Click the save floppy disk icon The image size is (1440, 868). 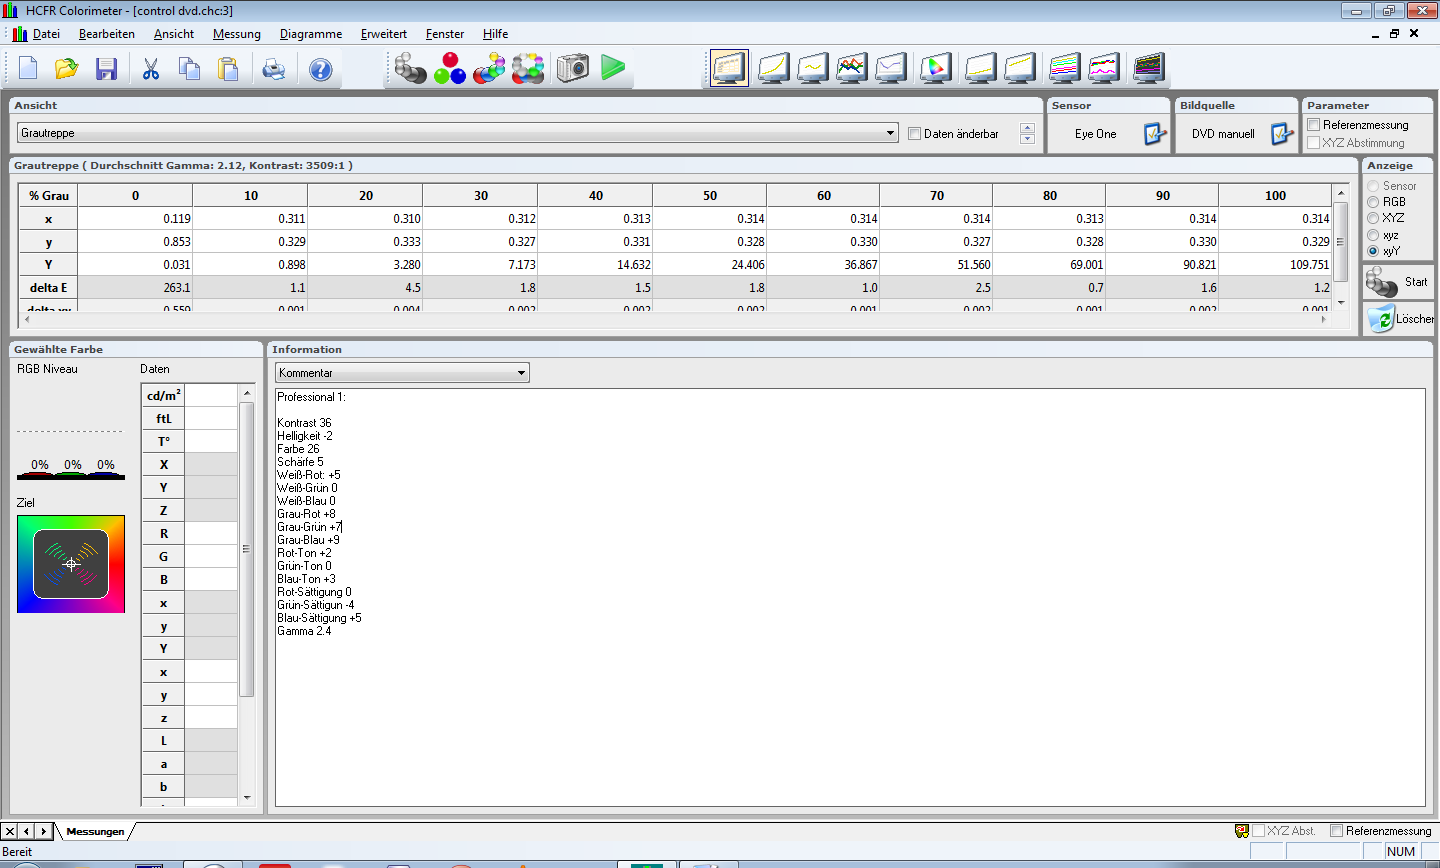point(106,69)
